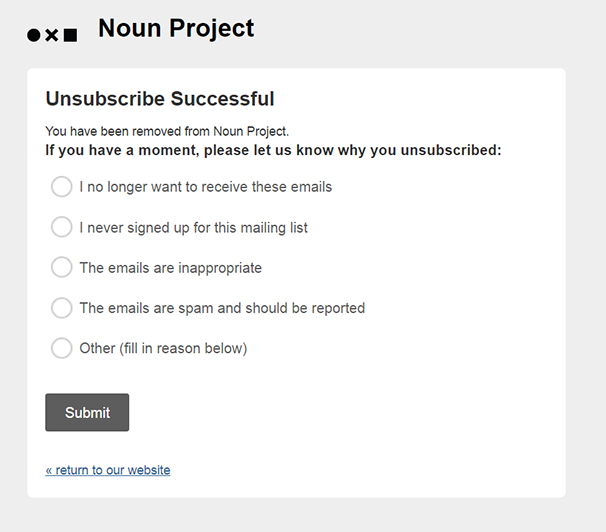Click the X symbol in the logo
Screen dimensions: 606x532
(52, 36)
